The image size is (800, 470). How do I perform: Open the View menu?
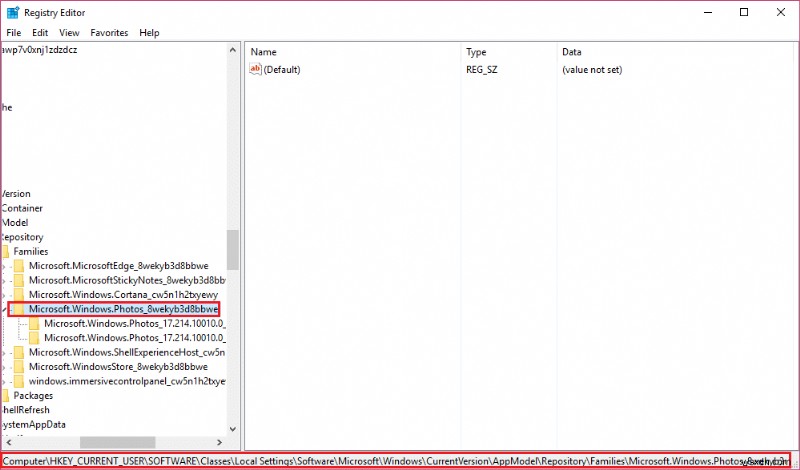pos(69,33)
